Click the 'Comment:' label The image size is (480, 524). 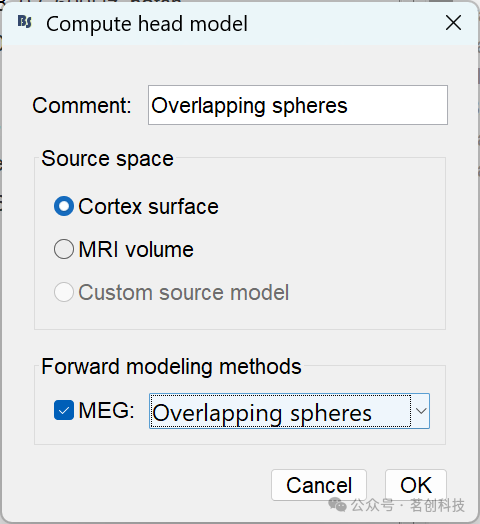(x=82, y=106)
